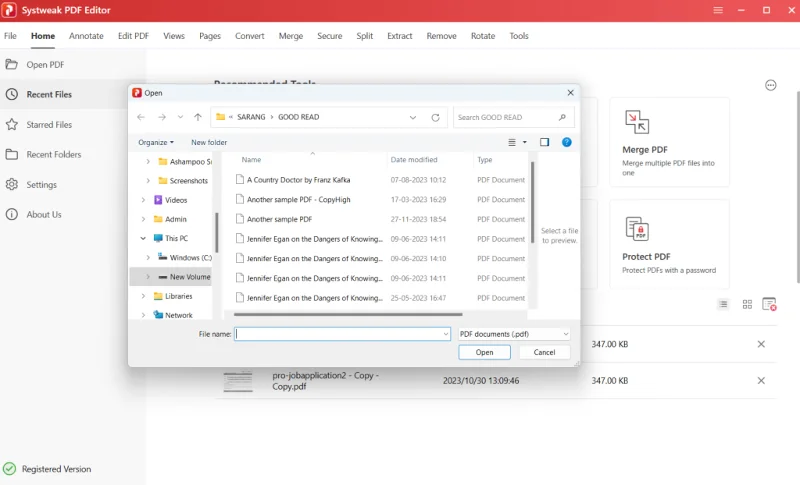The height and width of the screenshot is (485, 800).
Task: Click the Cancel button in dialog
Action: (x=544, y=352)
